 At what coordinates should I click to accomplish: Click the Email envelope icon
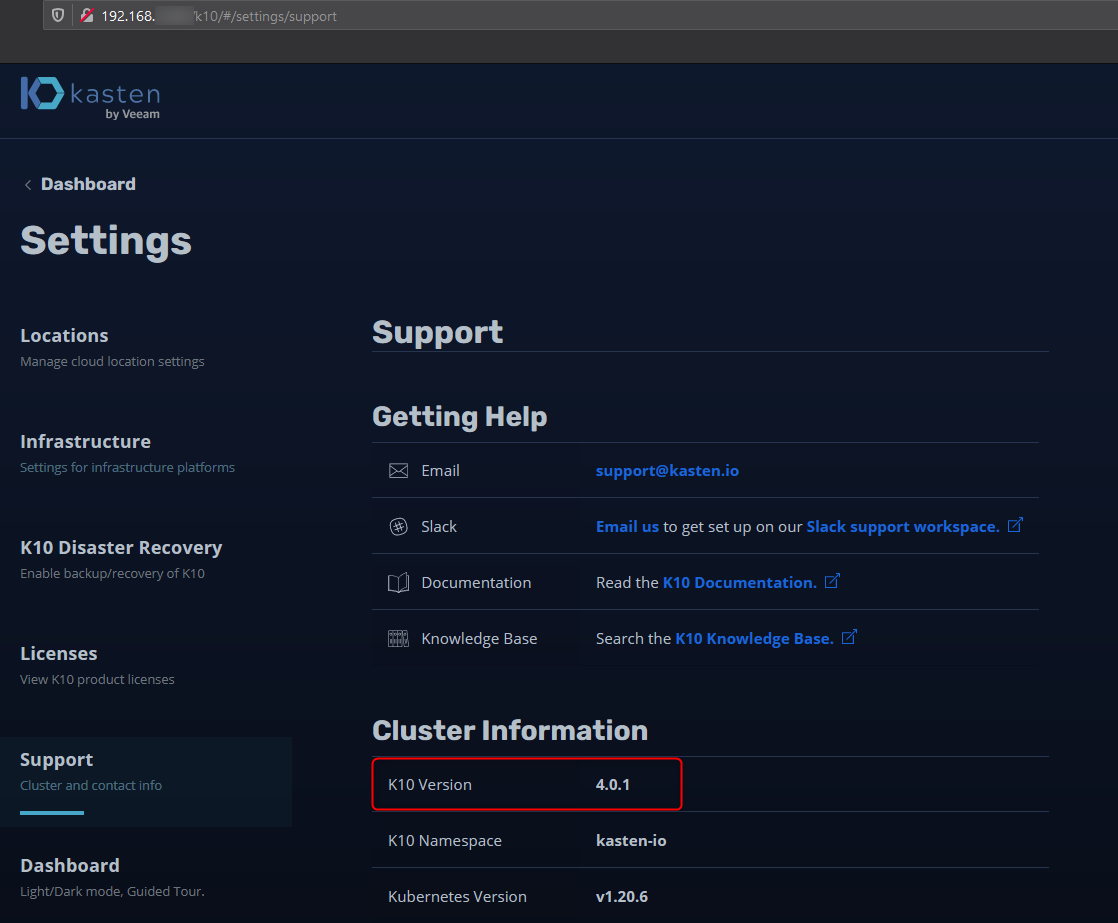click(x=398, y=471)
